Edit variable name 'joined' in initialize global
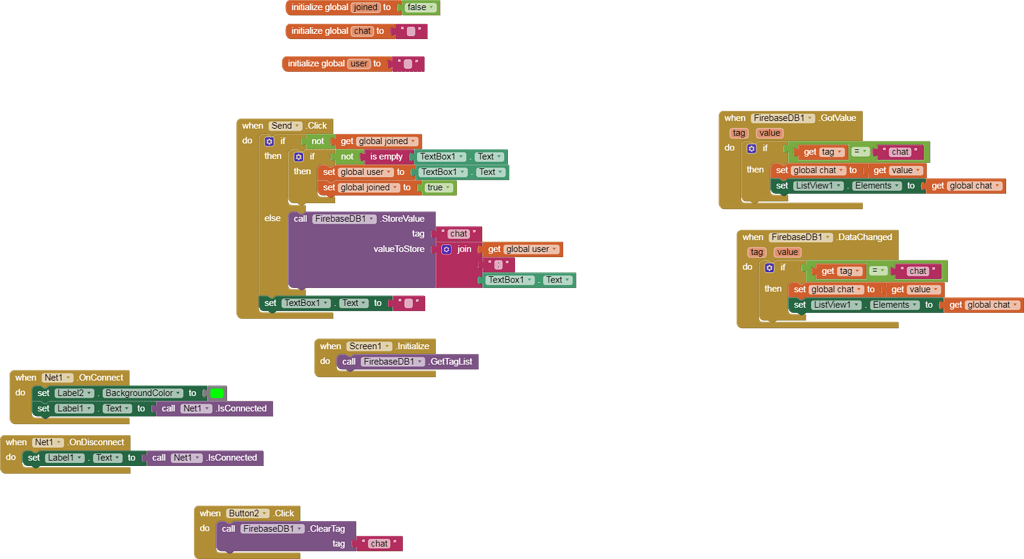 click(365, 7)
